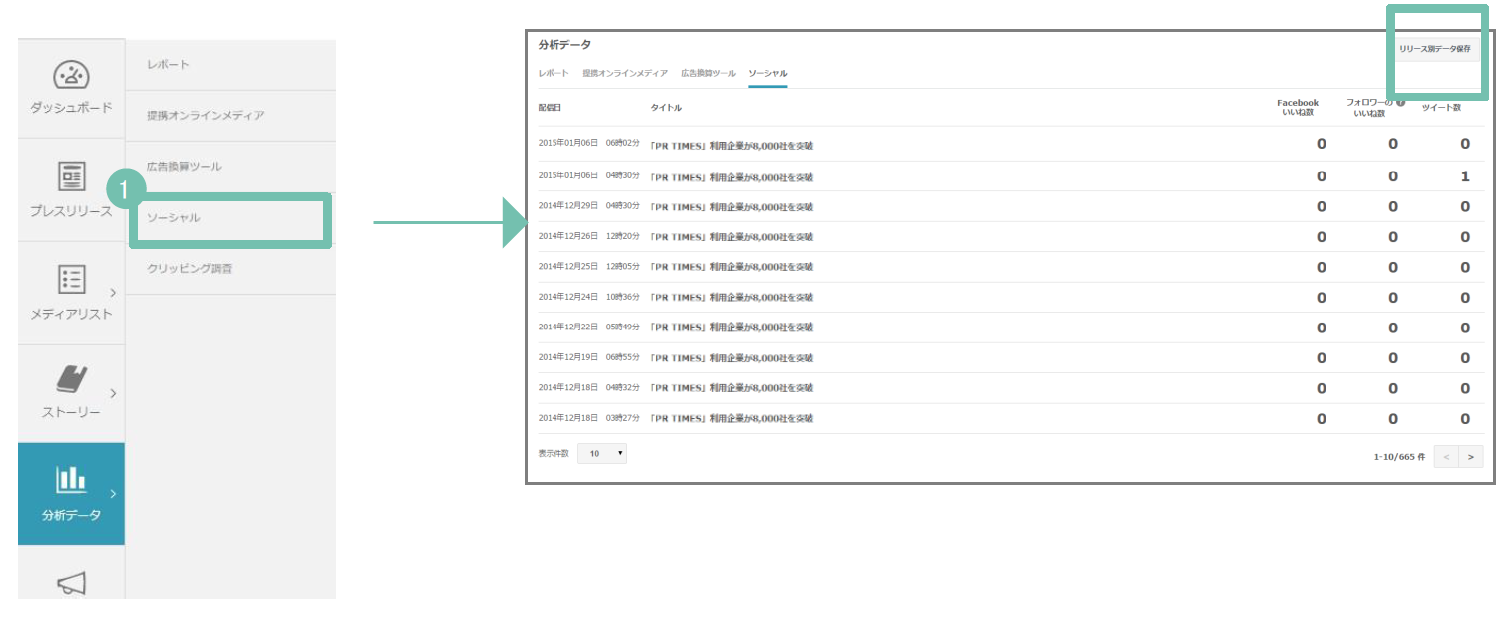Open the display count dropdown
The height and width of the screenshot is (624, 1508).
pos(602,453)
